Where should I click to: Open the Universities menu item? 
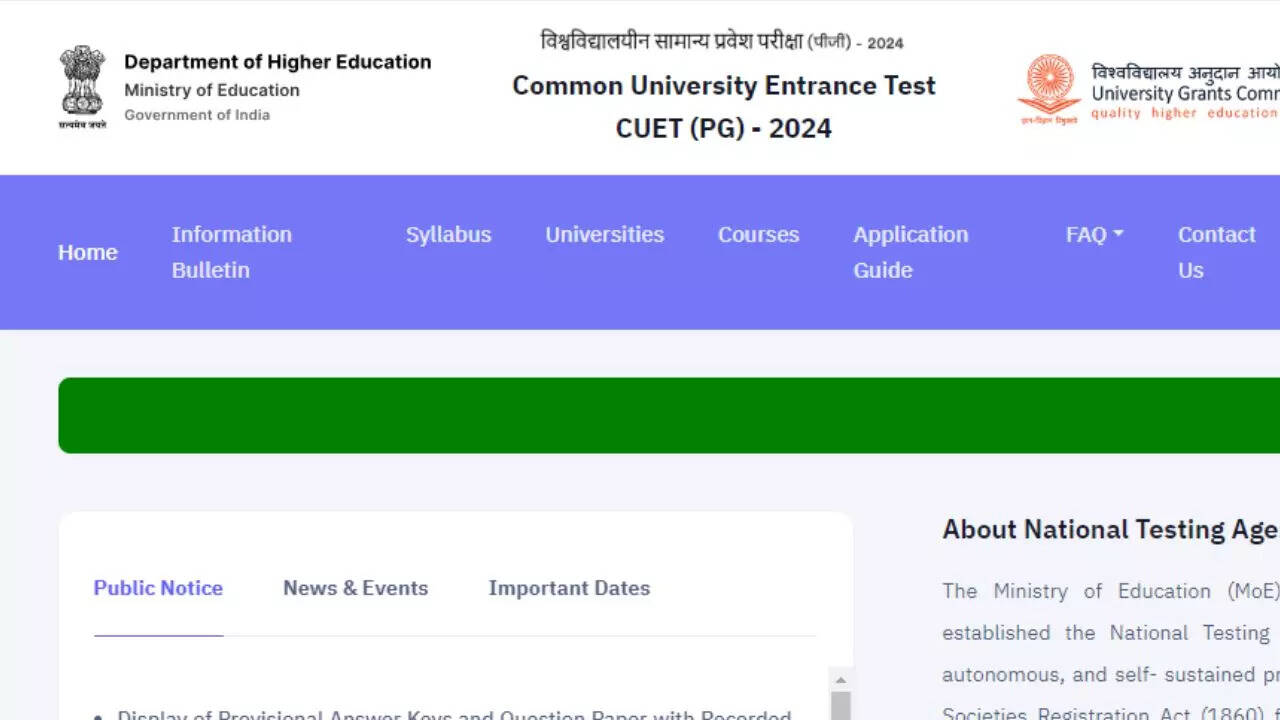(x=604, y=235)
